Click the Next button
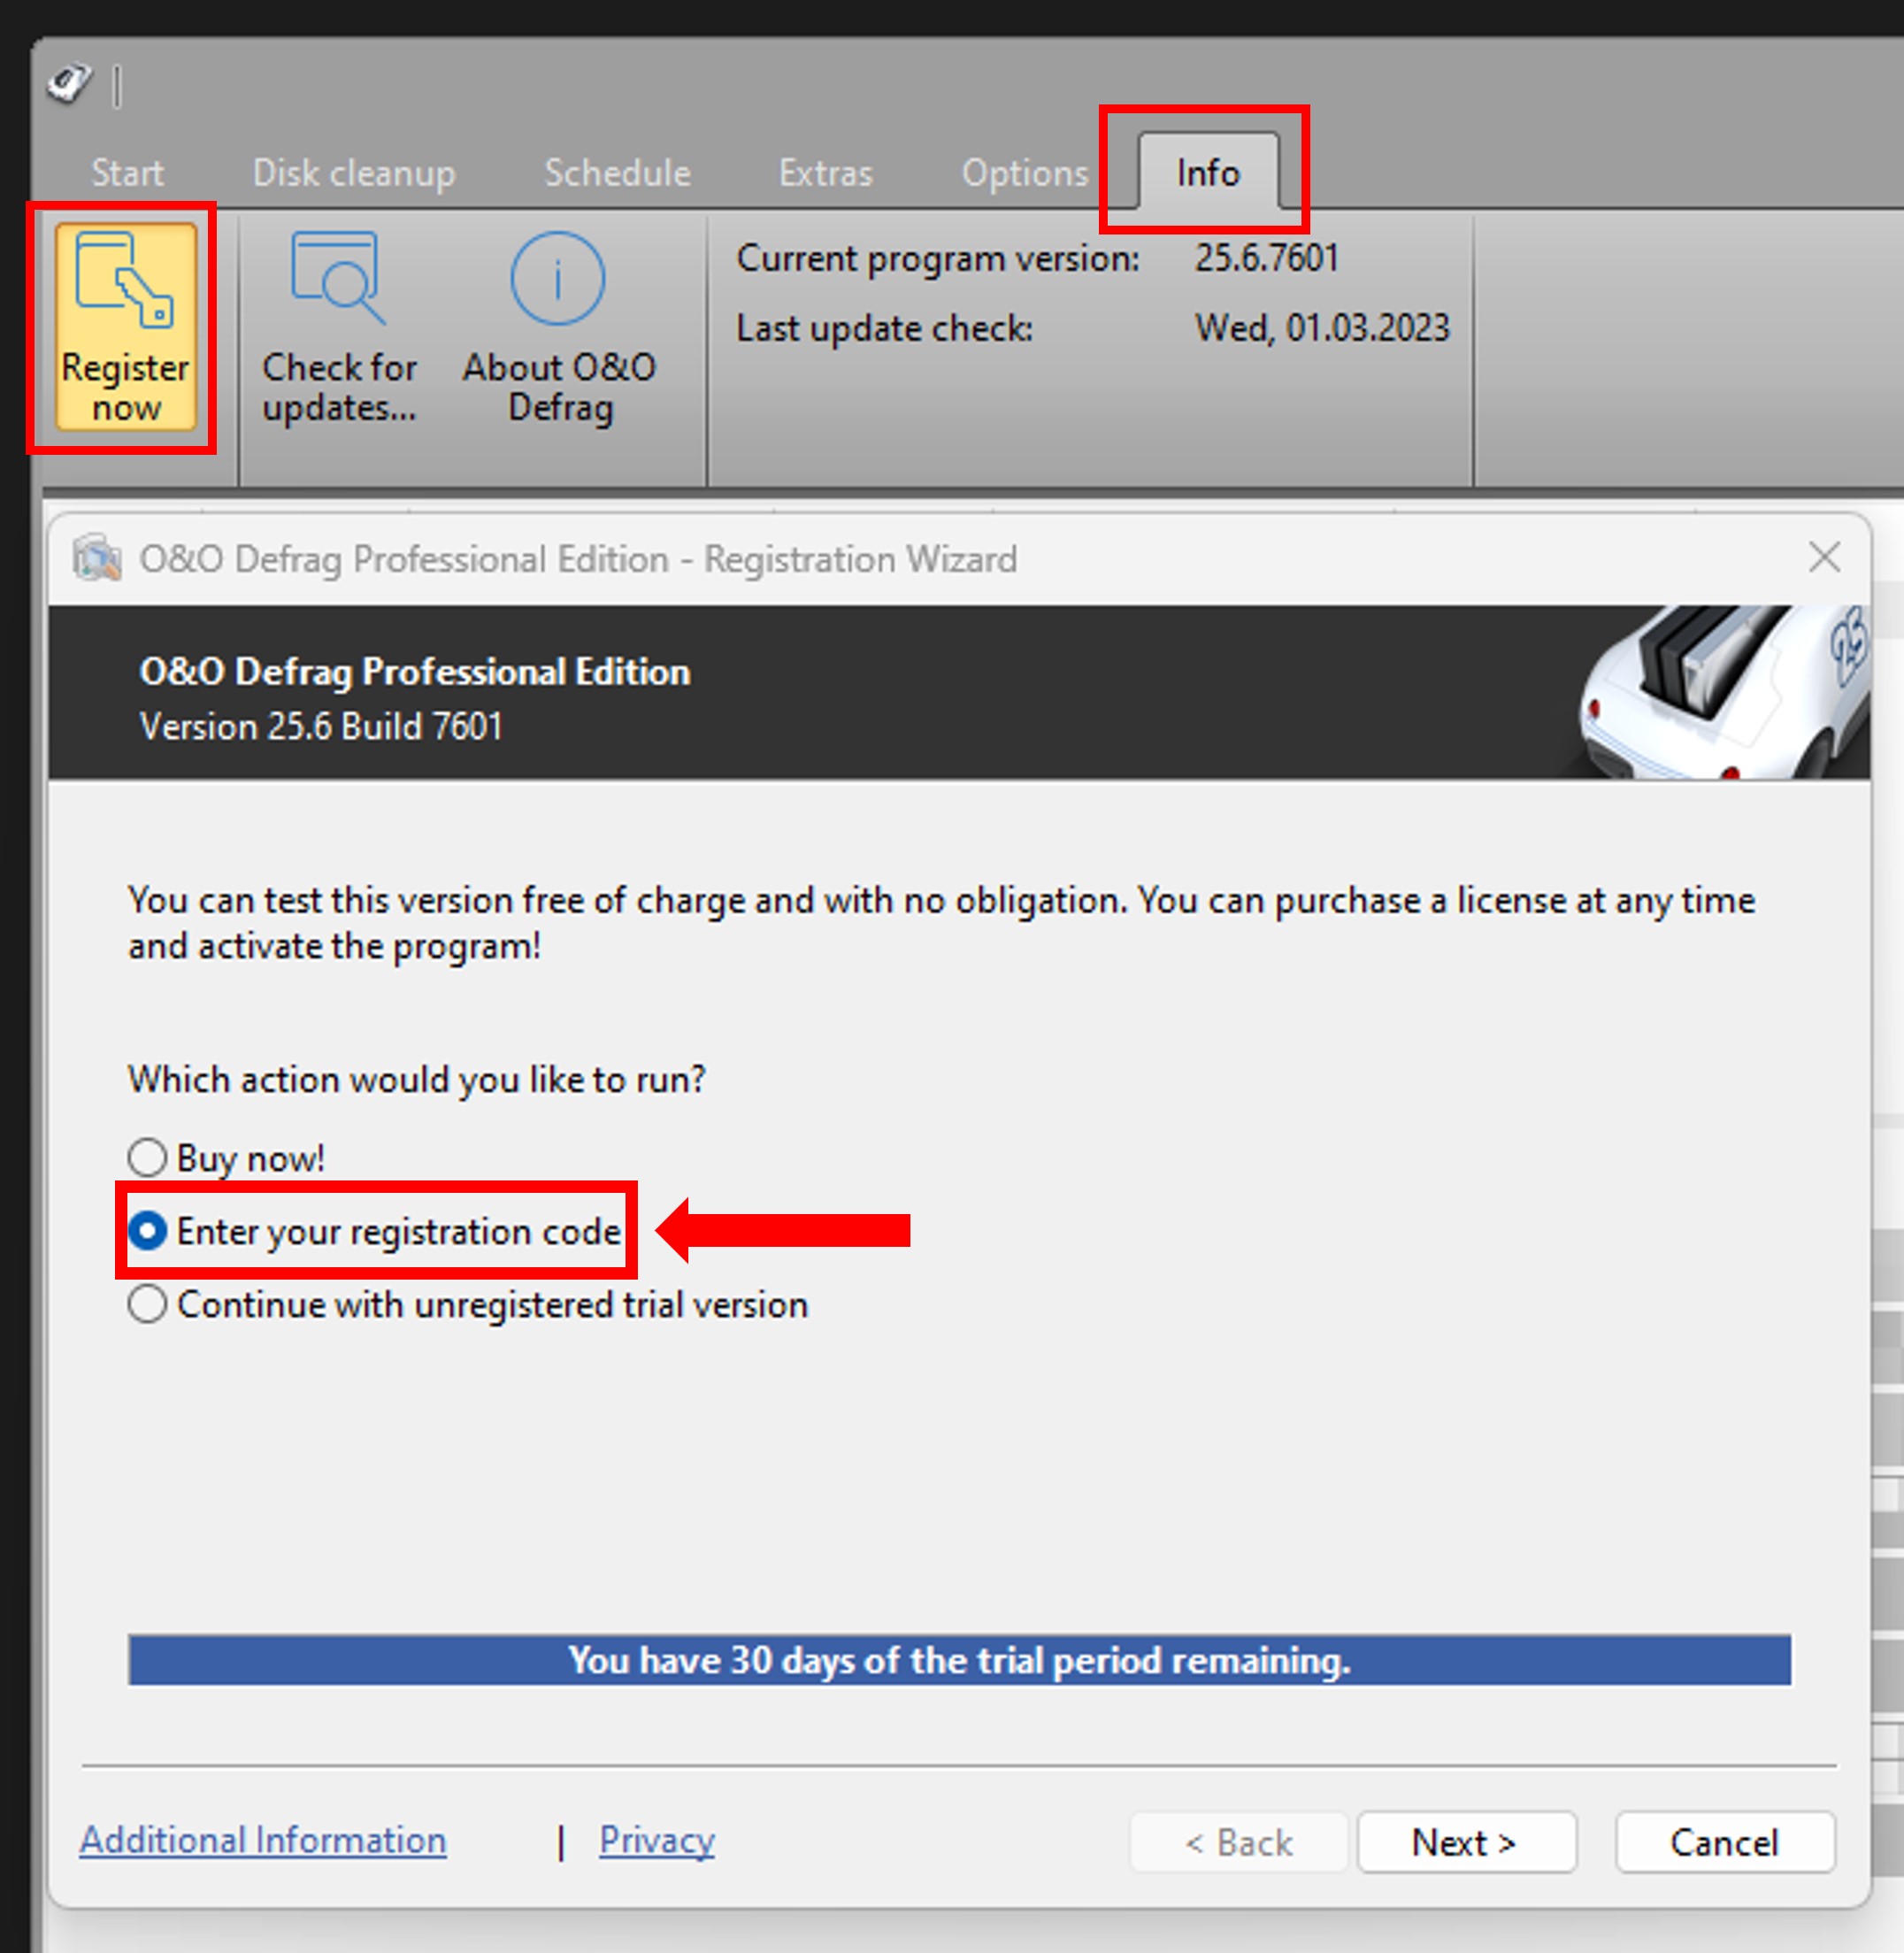 coord(1465,1841)
